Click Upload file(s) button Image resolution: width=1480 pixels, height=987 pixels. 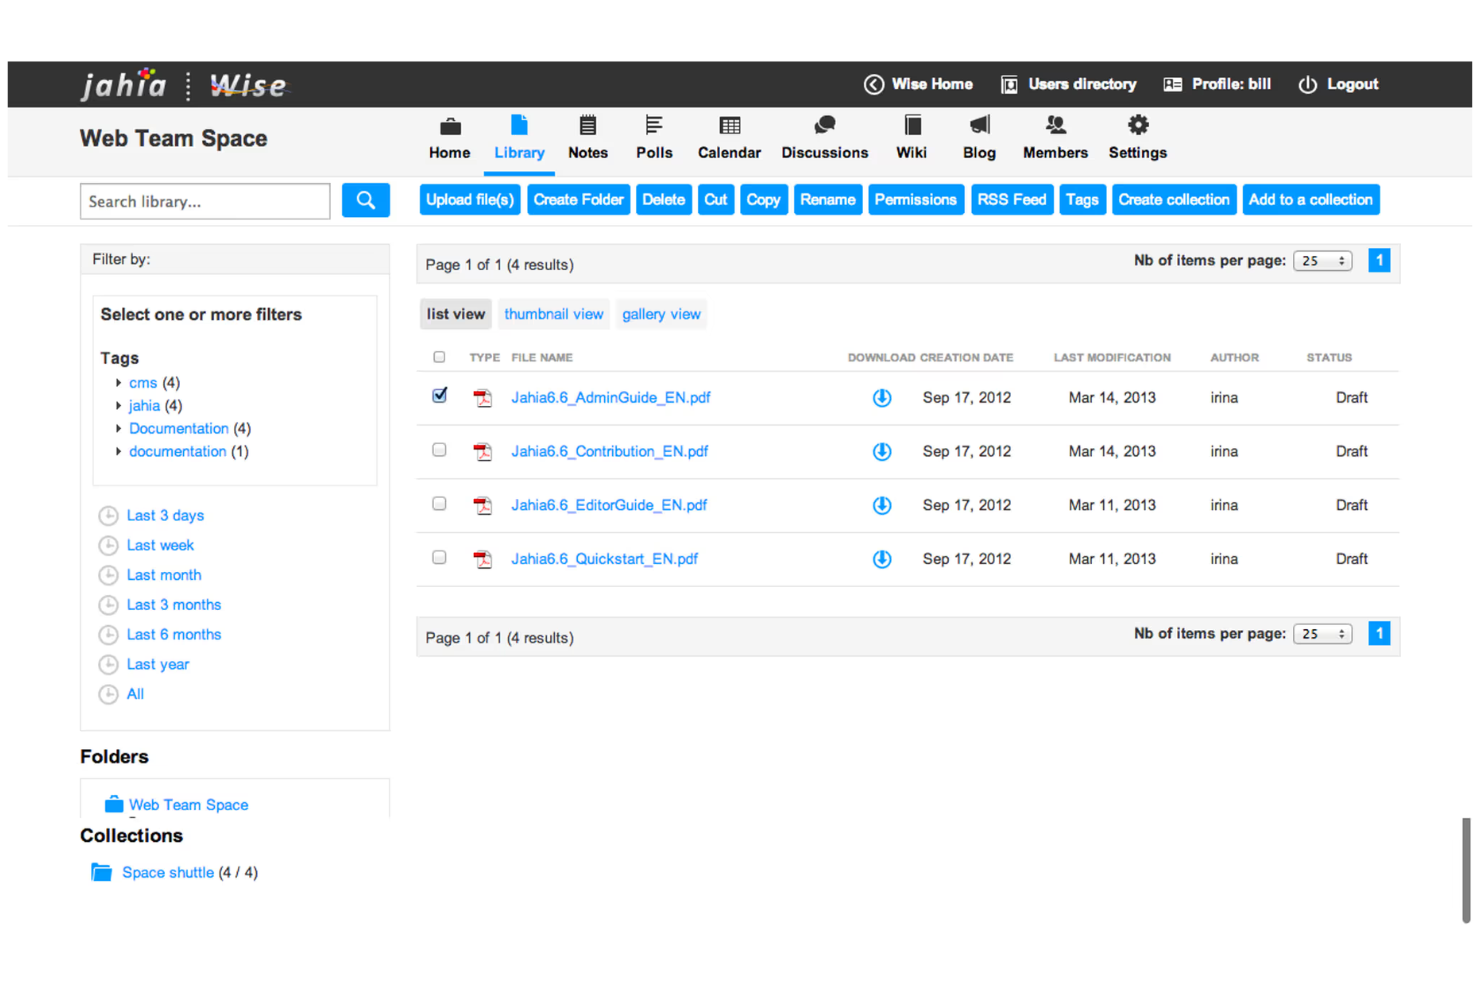(470, 200)
